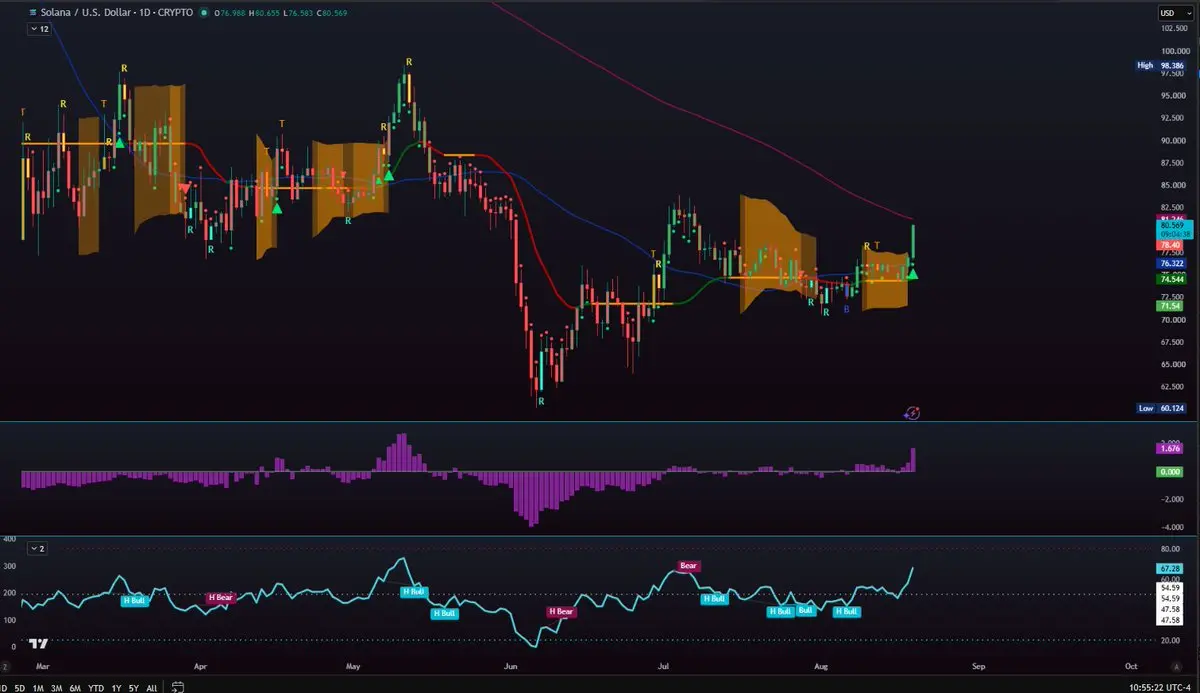Select the 6M time range

coord(75,688)
